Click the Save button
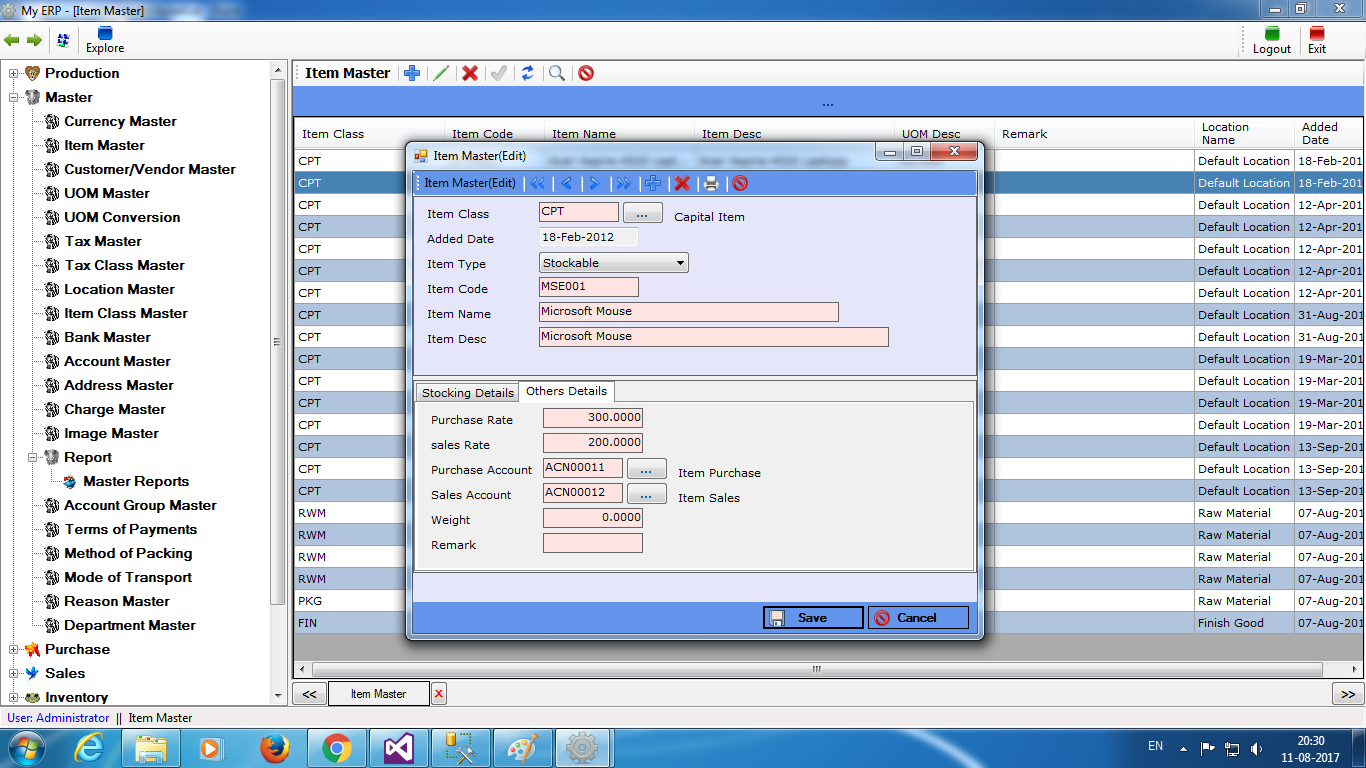 [x=813, y=618]
